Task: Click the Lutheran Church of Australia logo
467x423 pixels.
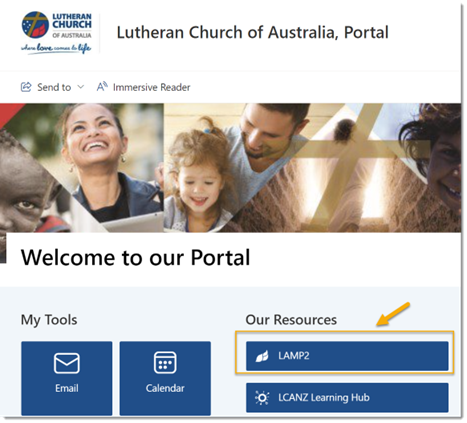Action: point(56,33)
